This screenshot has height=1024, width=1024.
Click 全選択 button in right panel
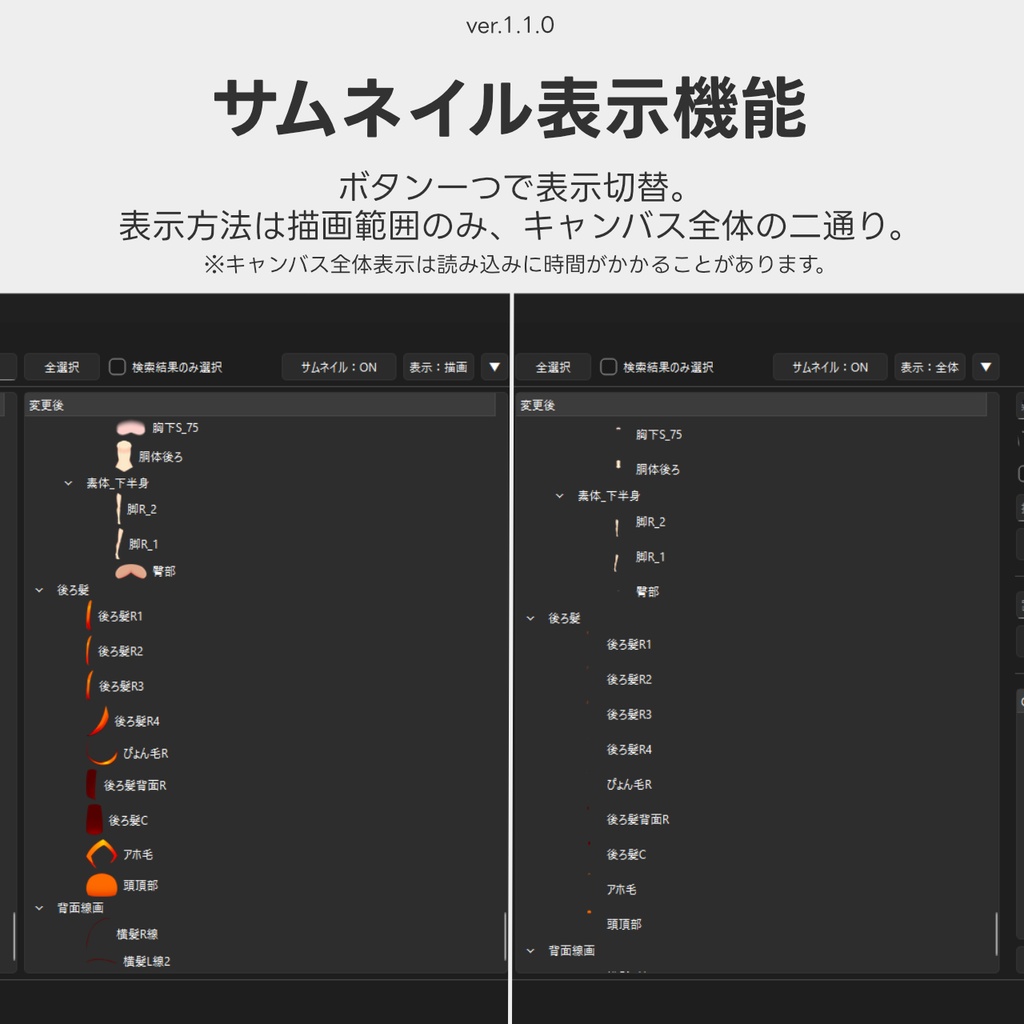click(x=553, y=367)
